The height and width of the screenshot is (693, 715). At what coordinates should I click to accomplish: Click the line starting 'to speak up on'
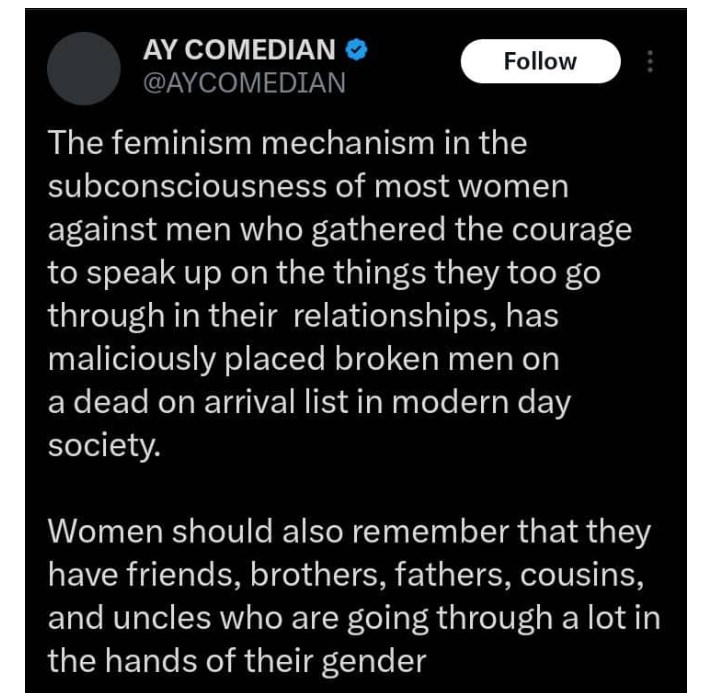[324, 273]
